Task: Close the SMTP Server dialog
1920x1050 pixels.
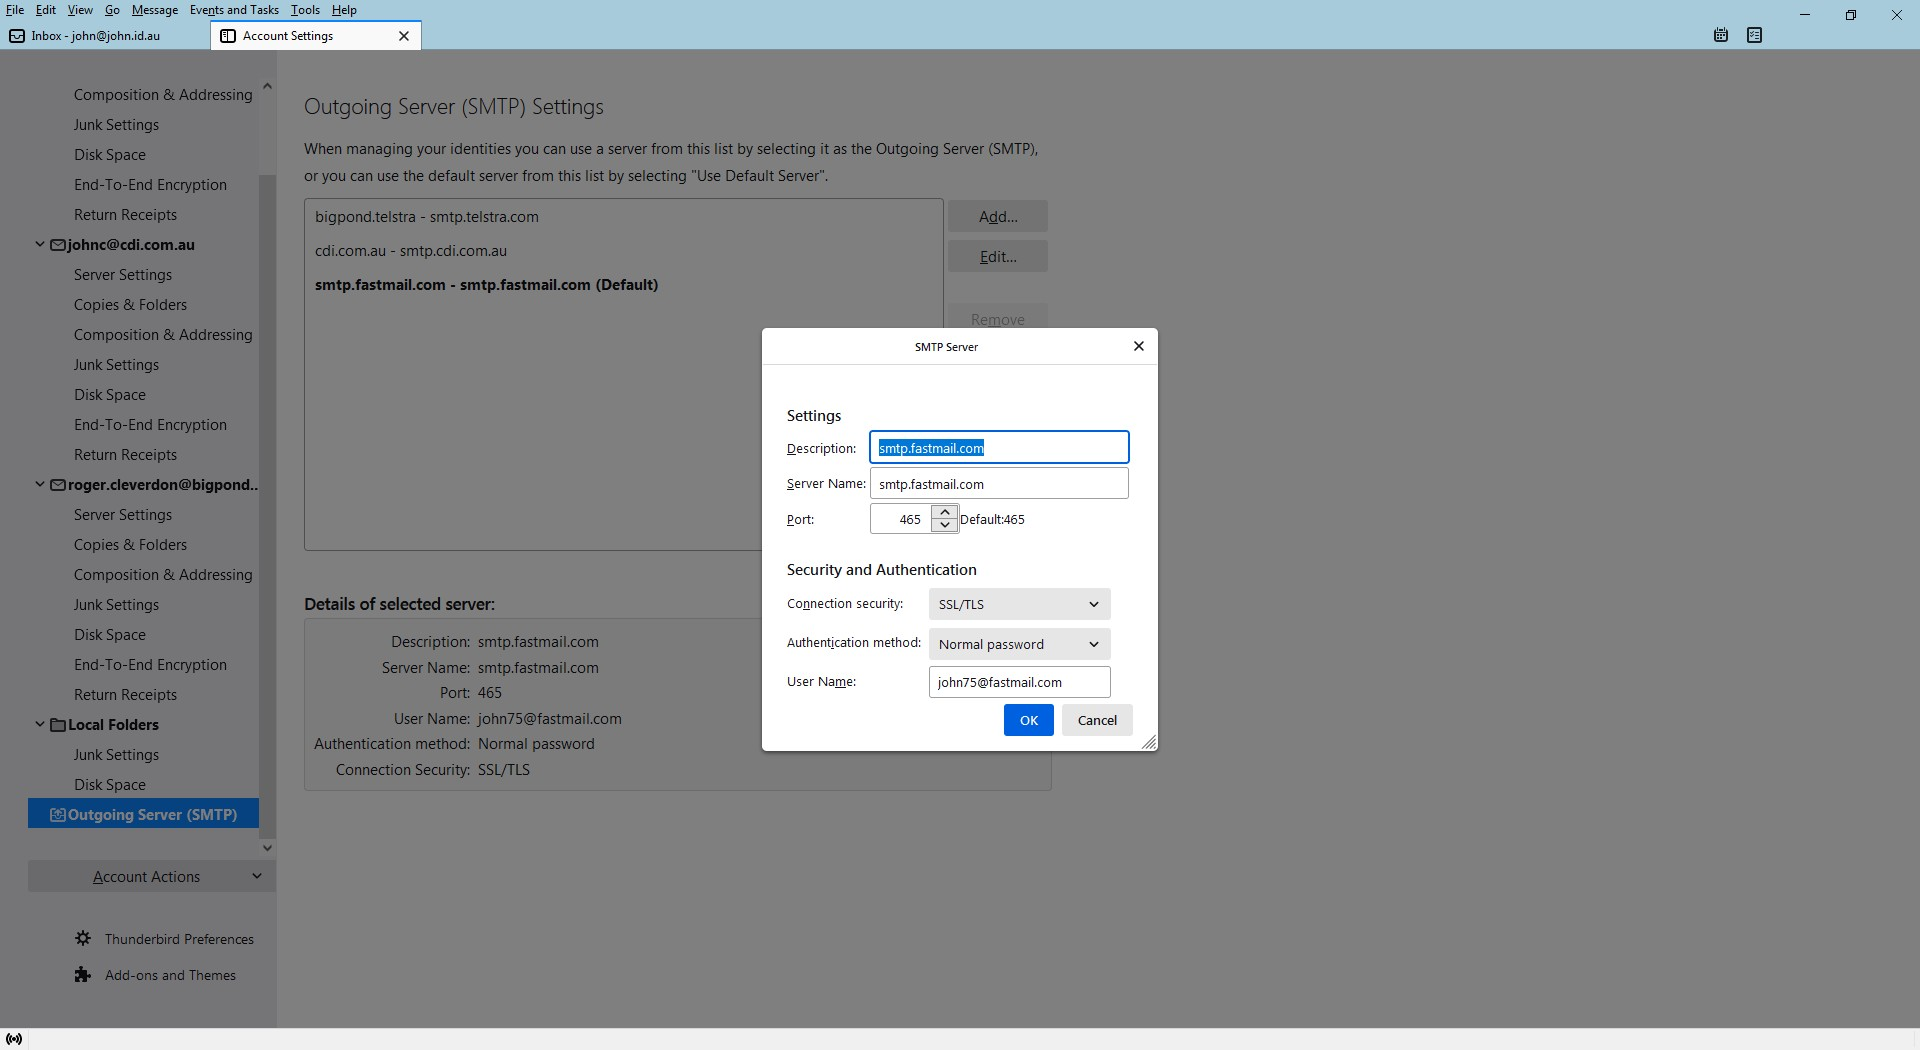Action: (1138, 346)
